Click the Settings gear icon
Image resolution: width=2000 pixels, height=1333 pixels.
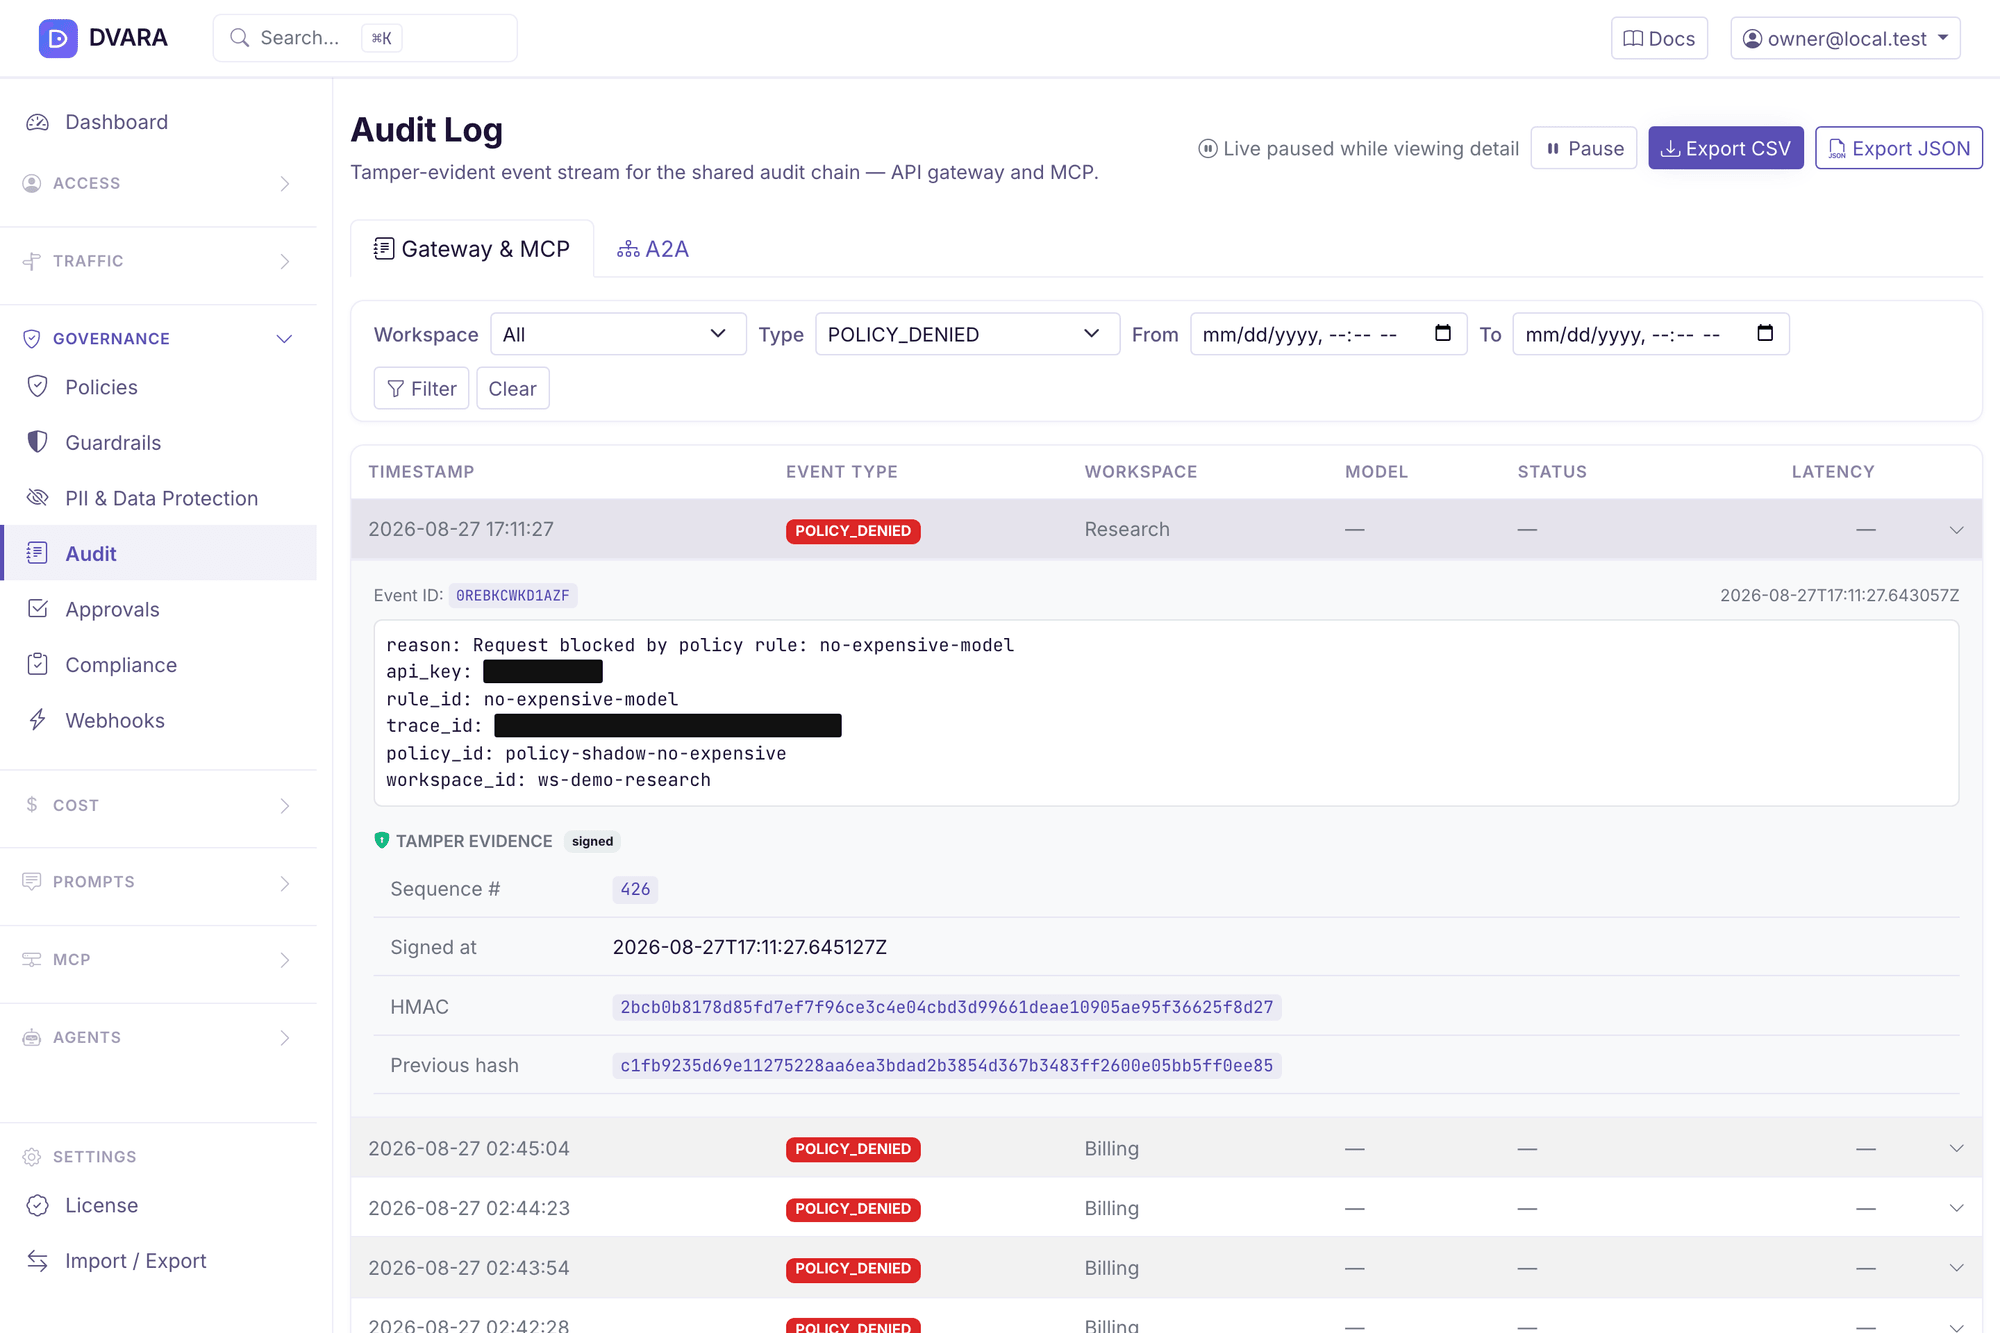[x=32, y=1157]
